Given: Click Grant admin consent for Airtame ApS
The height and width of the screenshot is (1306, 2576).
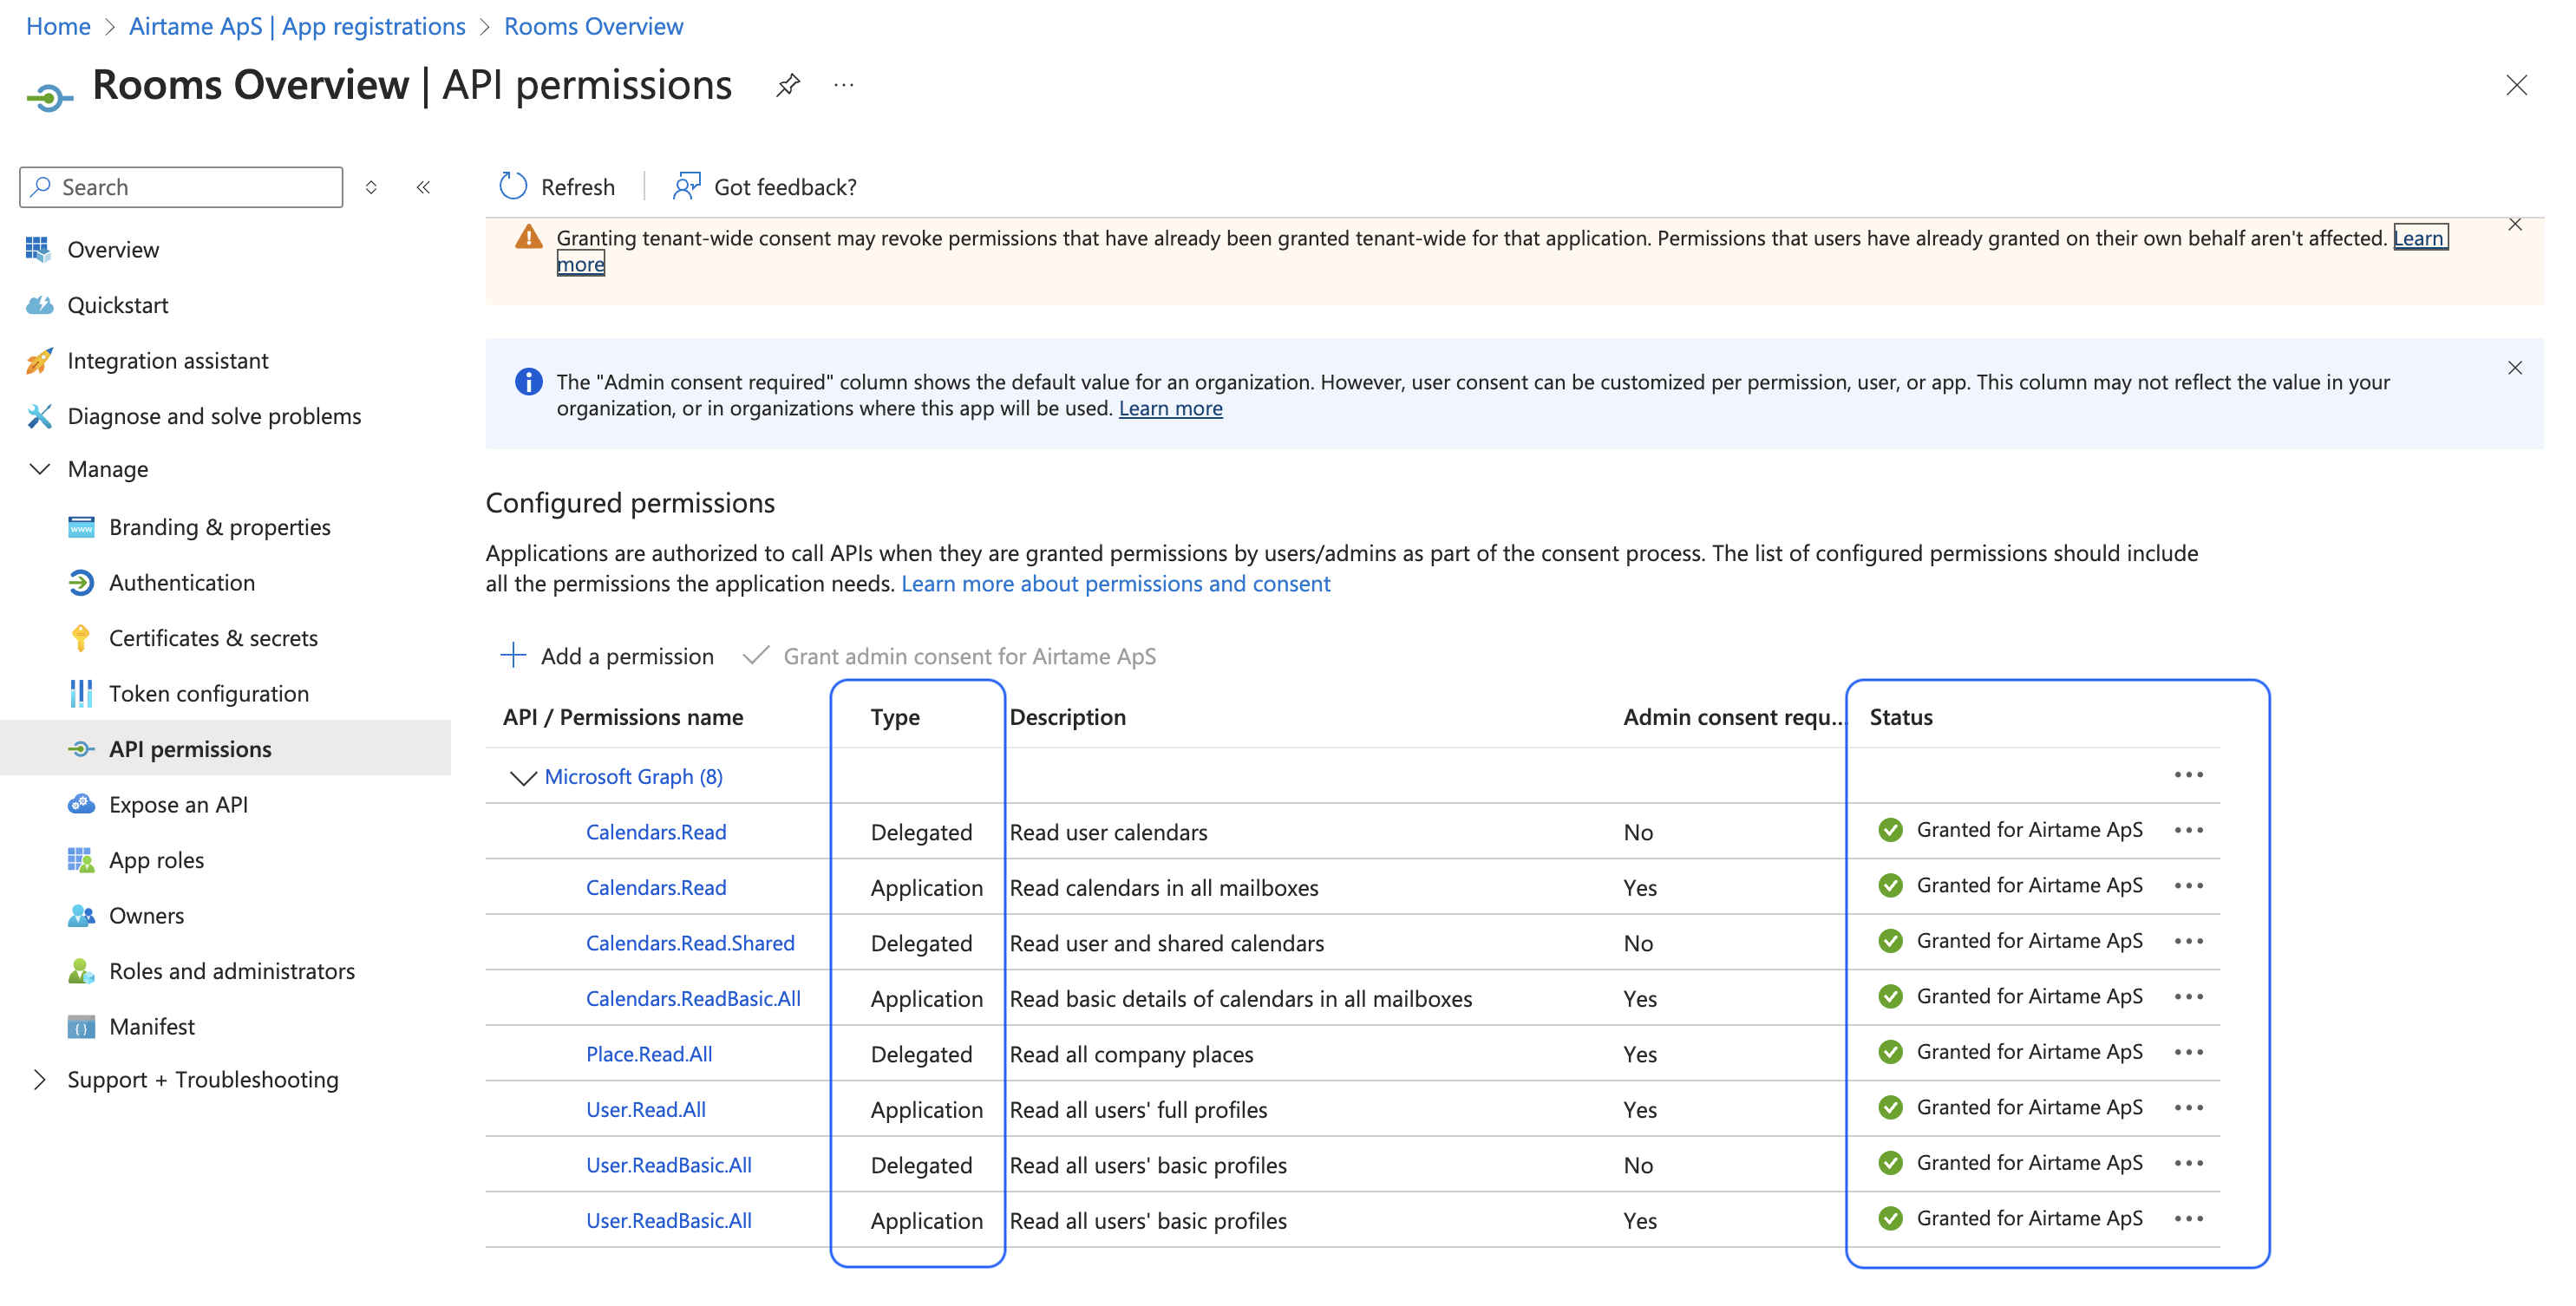Looking at the screenshot, I should pyautogui.click(x=949, y=656).
